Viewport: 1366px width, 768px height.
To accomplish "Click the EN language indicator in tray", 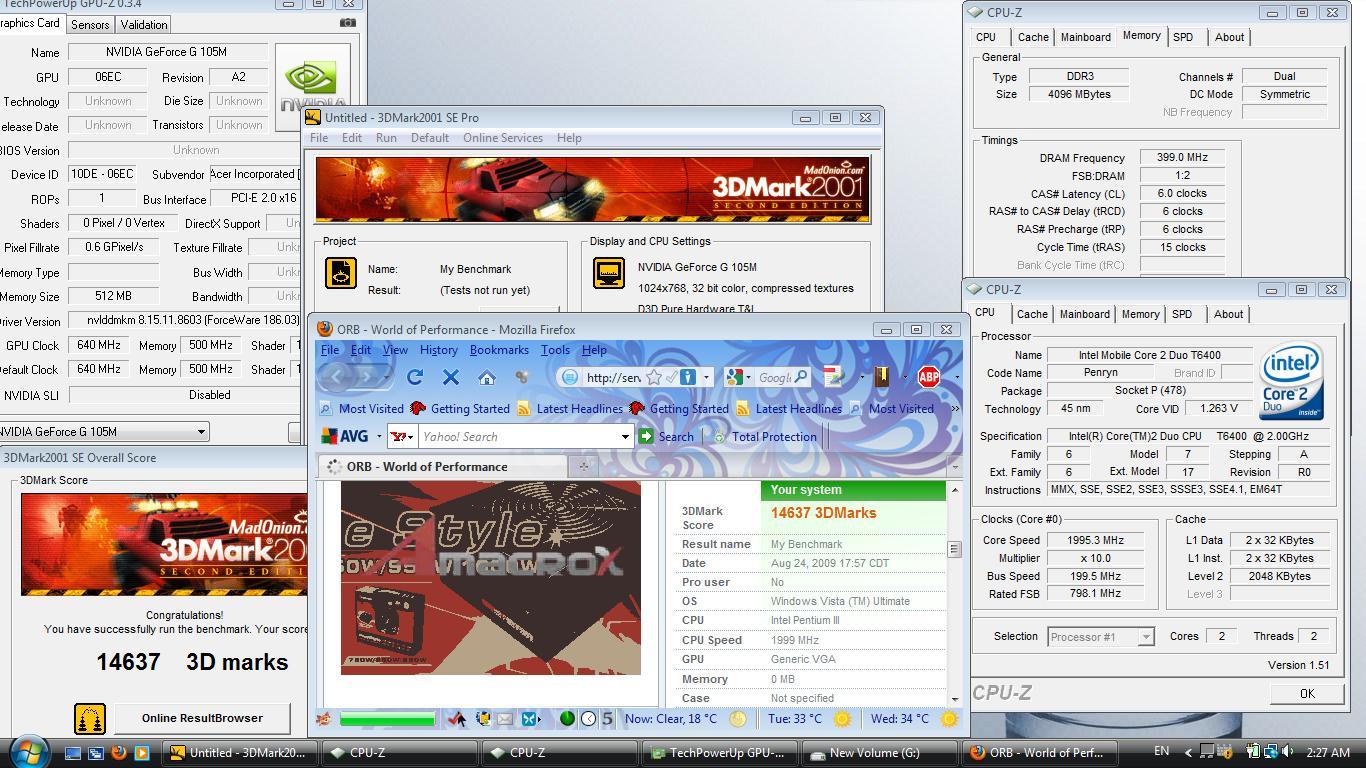I will [x=1161, y=751].
